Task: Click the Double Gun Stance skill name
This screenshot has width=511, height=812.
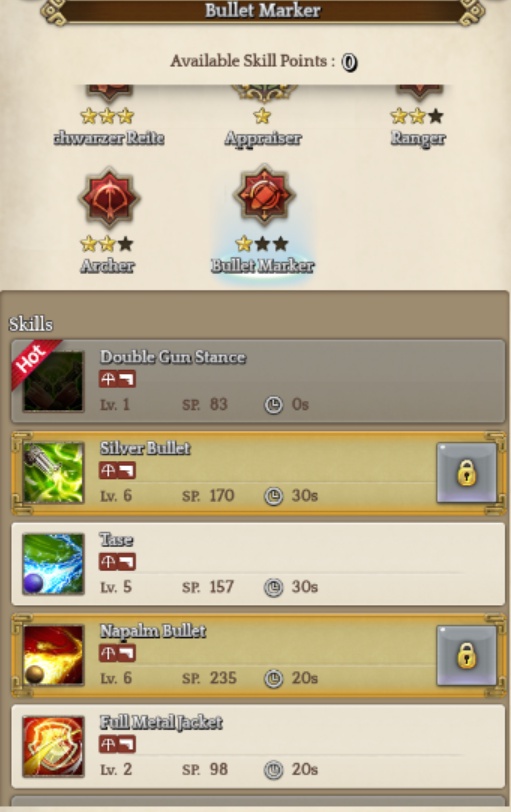Action: coord(173,357)
